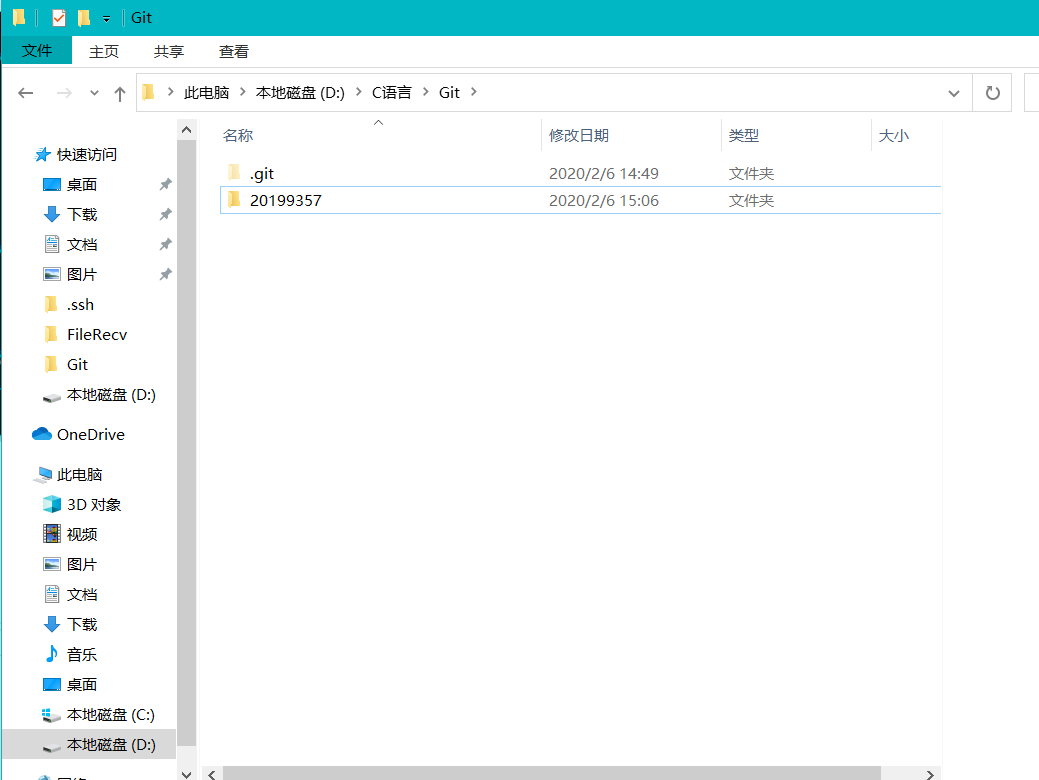Viewport: 1039px width, 780px height.
Task: Open 下载 under 此电脑
Action: click(82, 624)
